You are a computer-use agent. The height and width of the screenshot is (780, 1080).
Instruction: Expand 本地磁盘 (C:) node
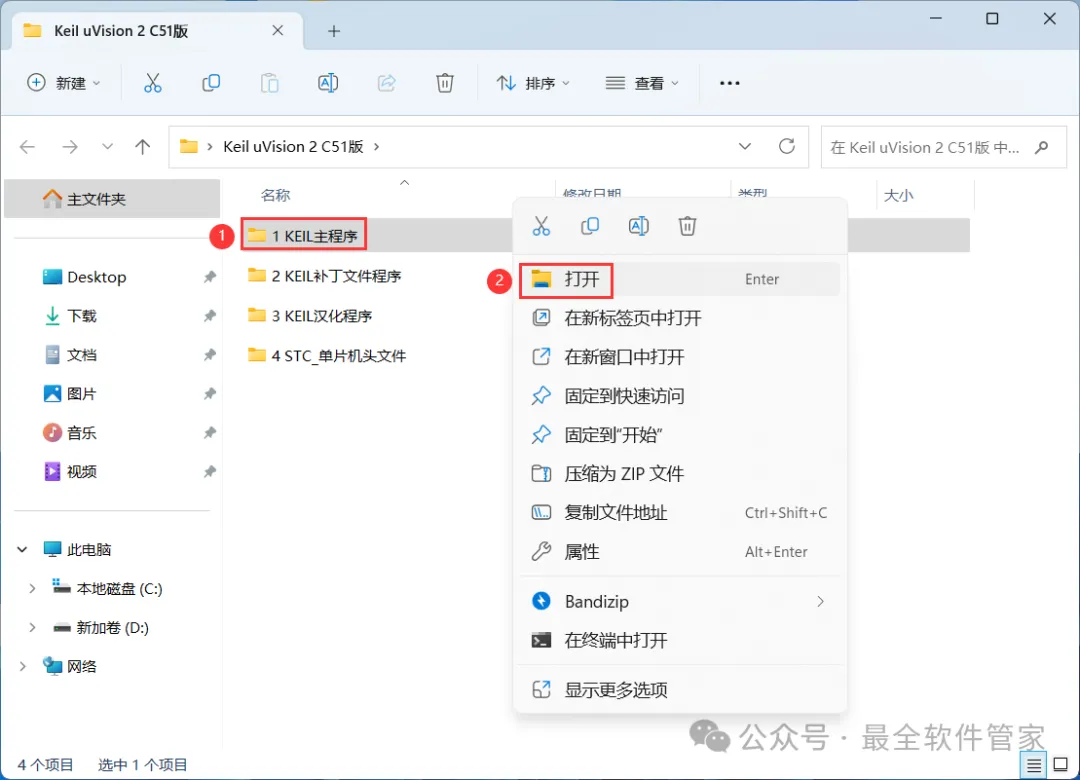32,588
